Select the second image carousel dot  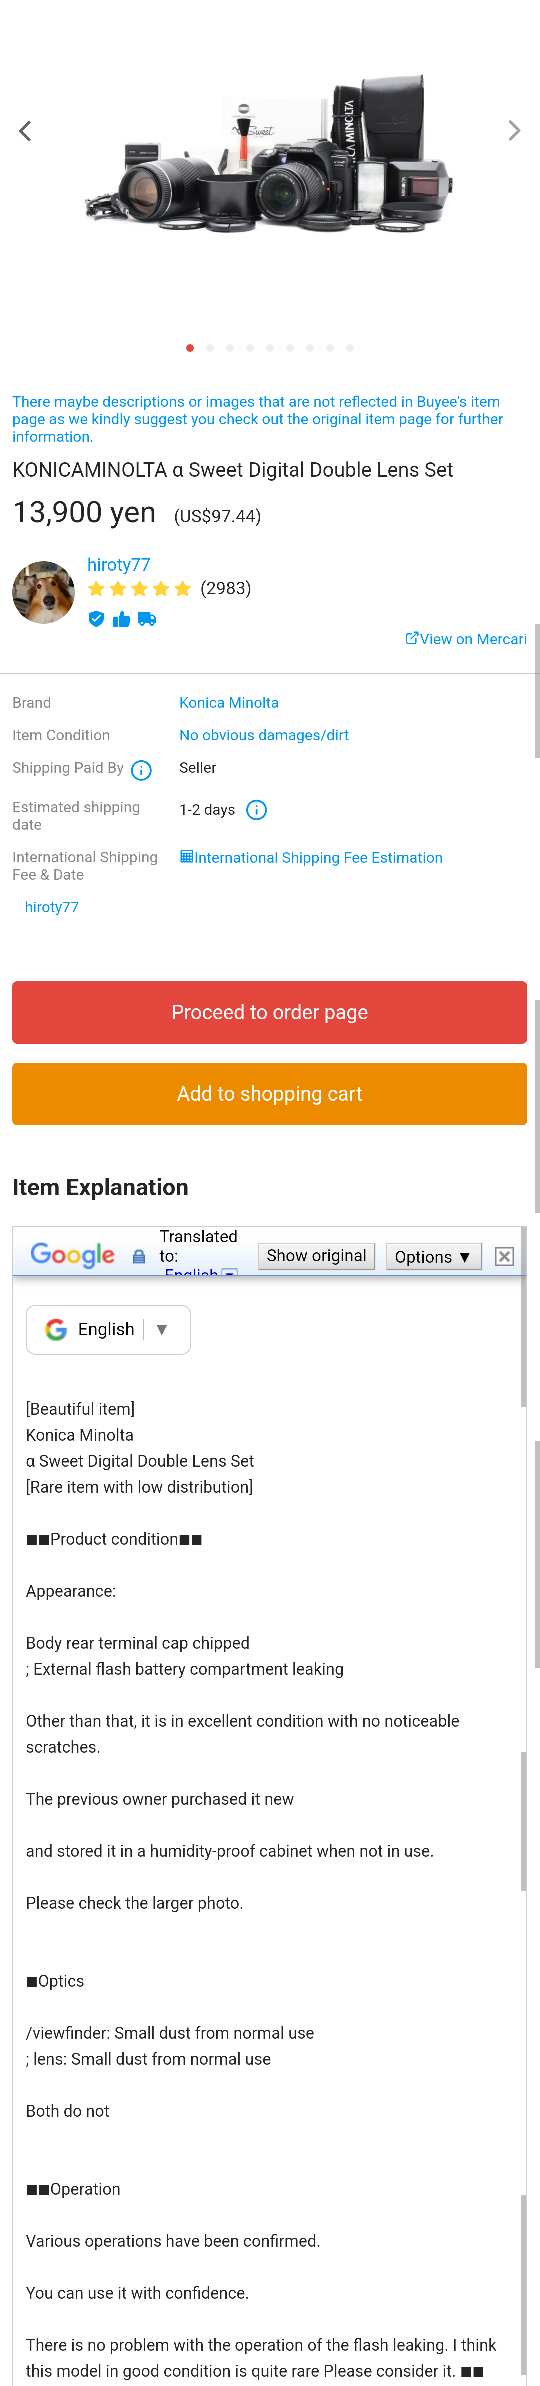tap(210, 348)
